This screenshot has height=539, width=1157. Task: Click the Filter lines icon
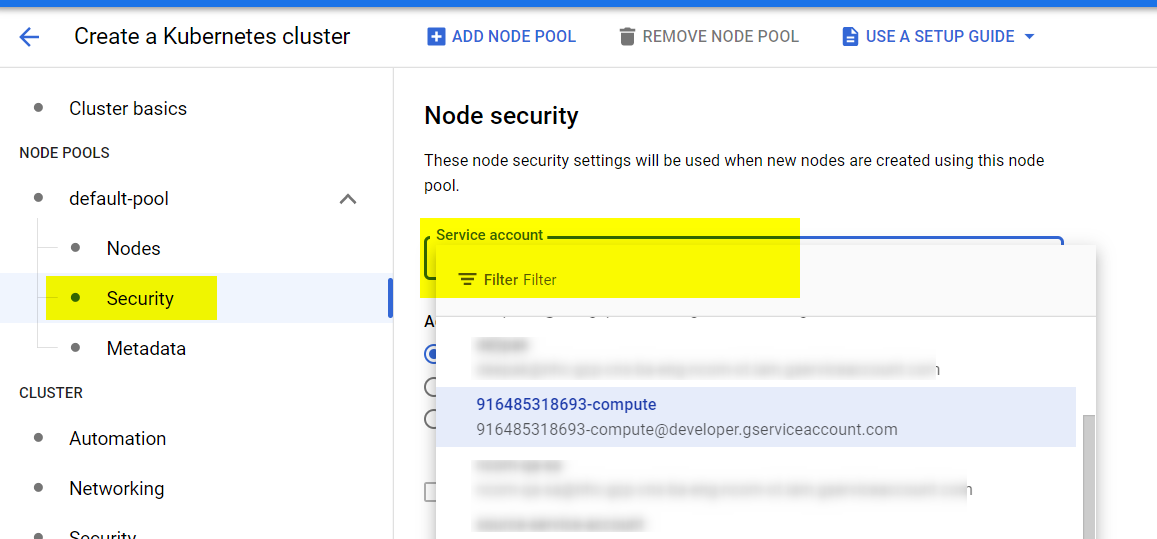(x=467, y=280)
